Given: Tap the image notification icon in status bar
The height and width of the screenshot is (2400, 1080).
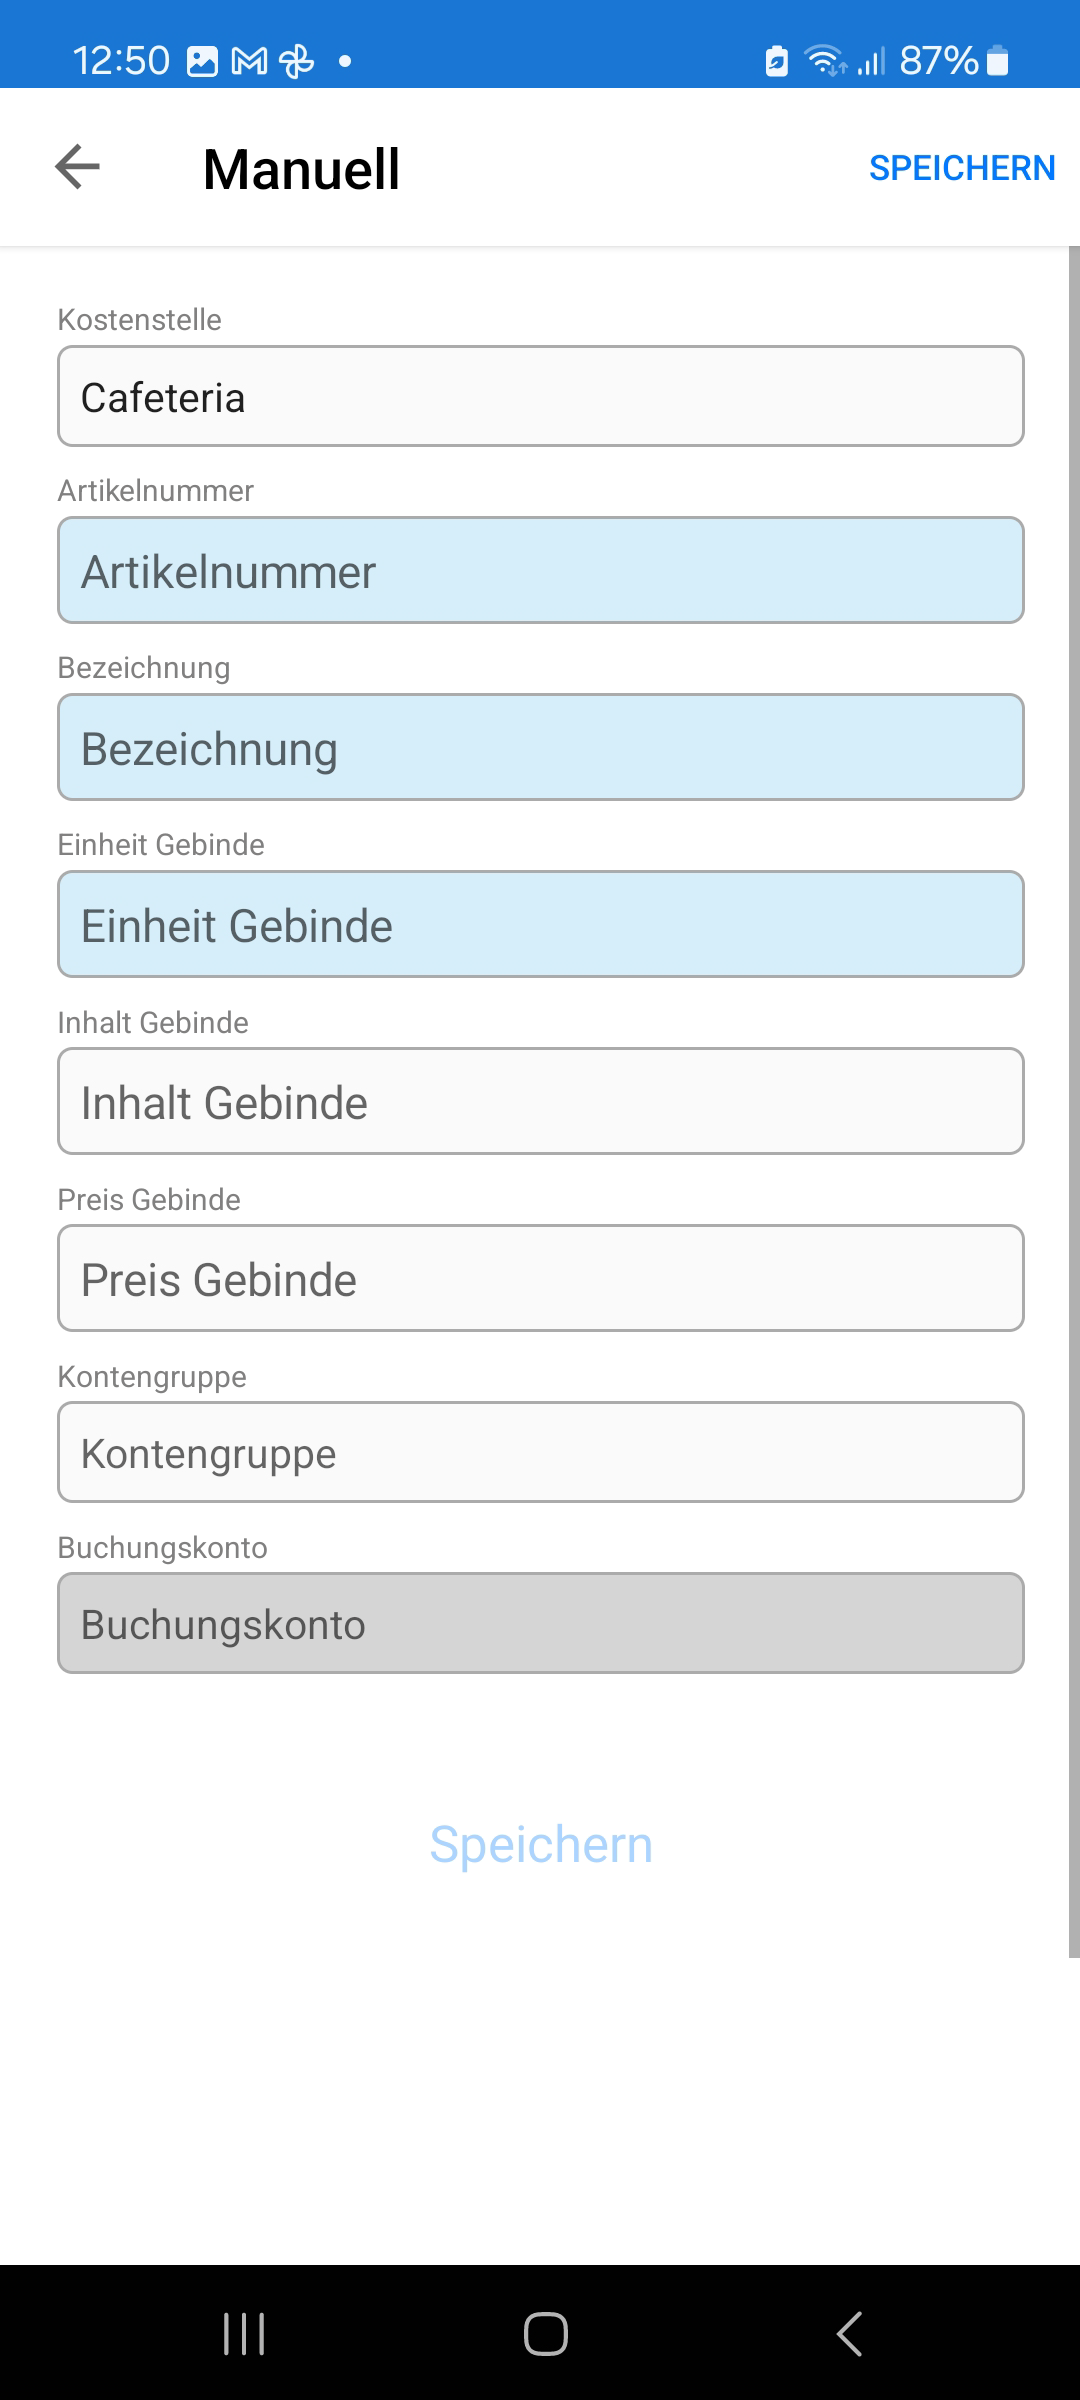Looking at the screenshot, I should [x=202, y=62].
